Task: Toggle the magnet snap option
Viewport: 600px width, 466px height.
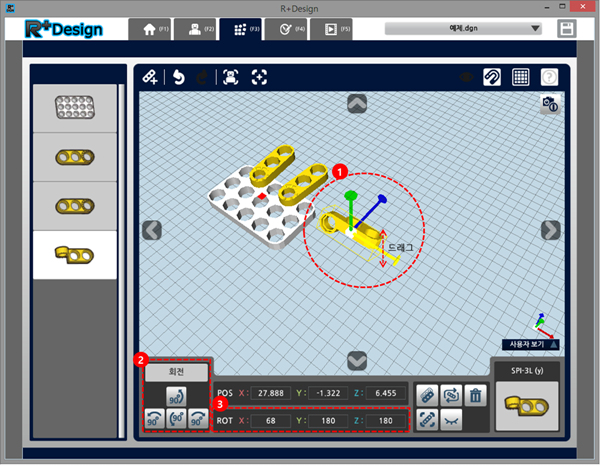Action: pos(492,76)
